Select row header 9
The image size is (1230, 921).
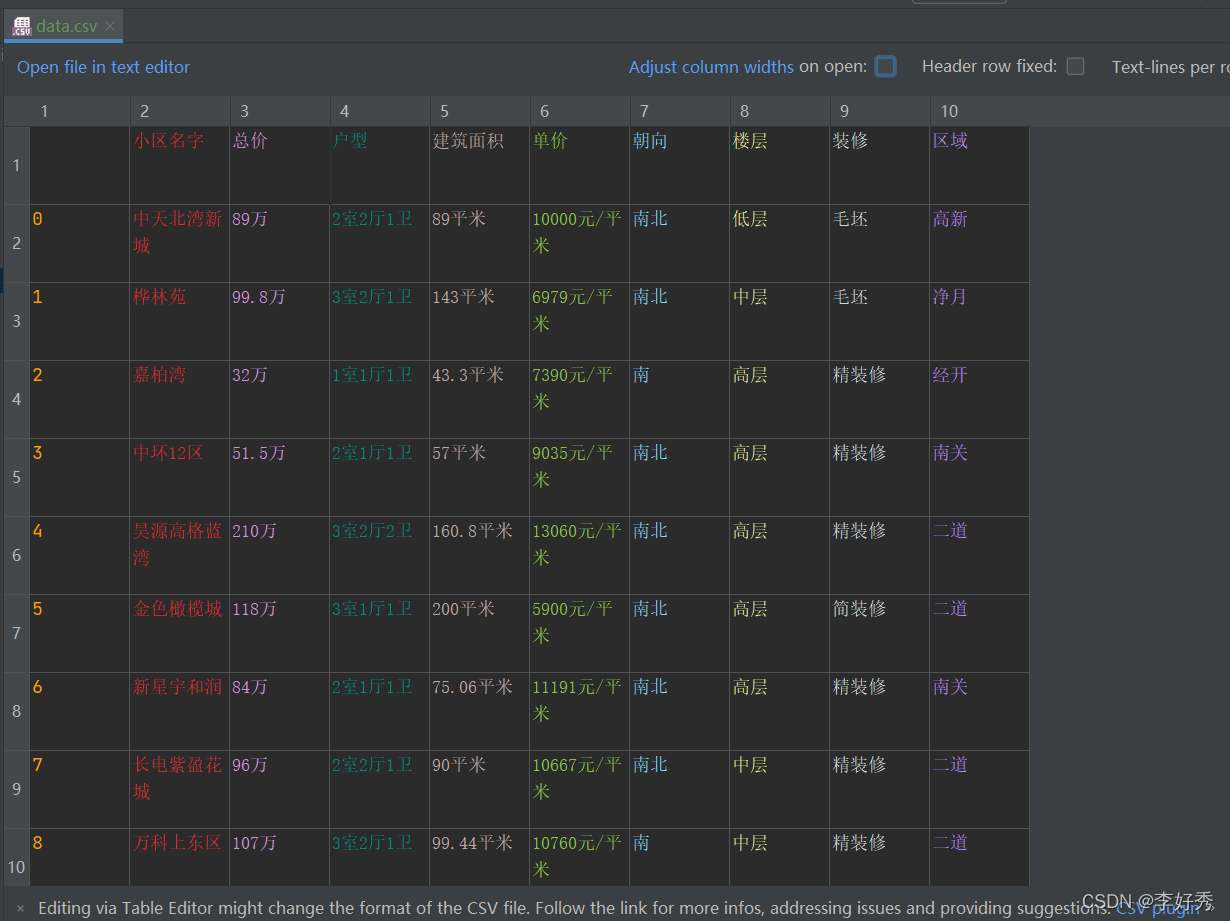(x=17, y=789)
